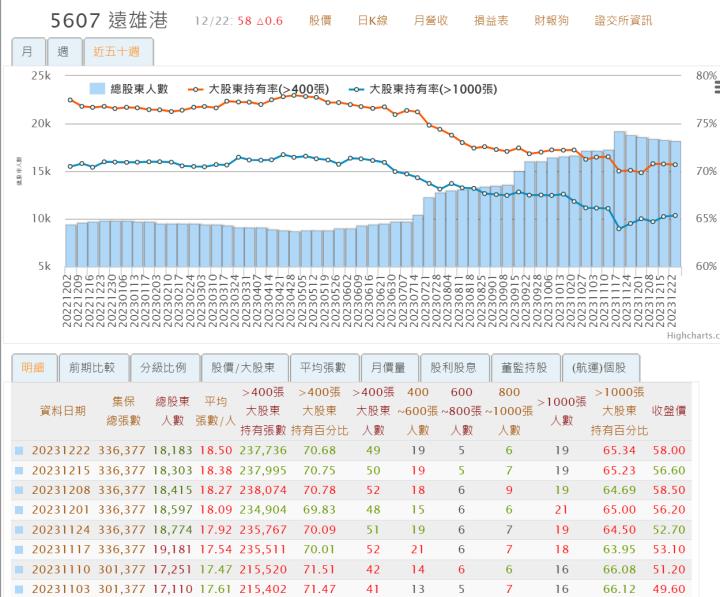Click the closing price 49.60

click(x=669, y=589)
